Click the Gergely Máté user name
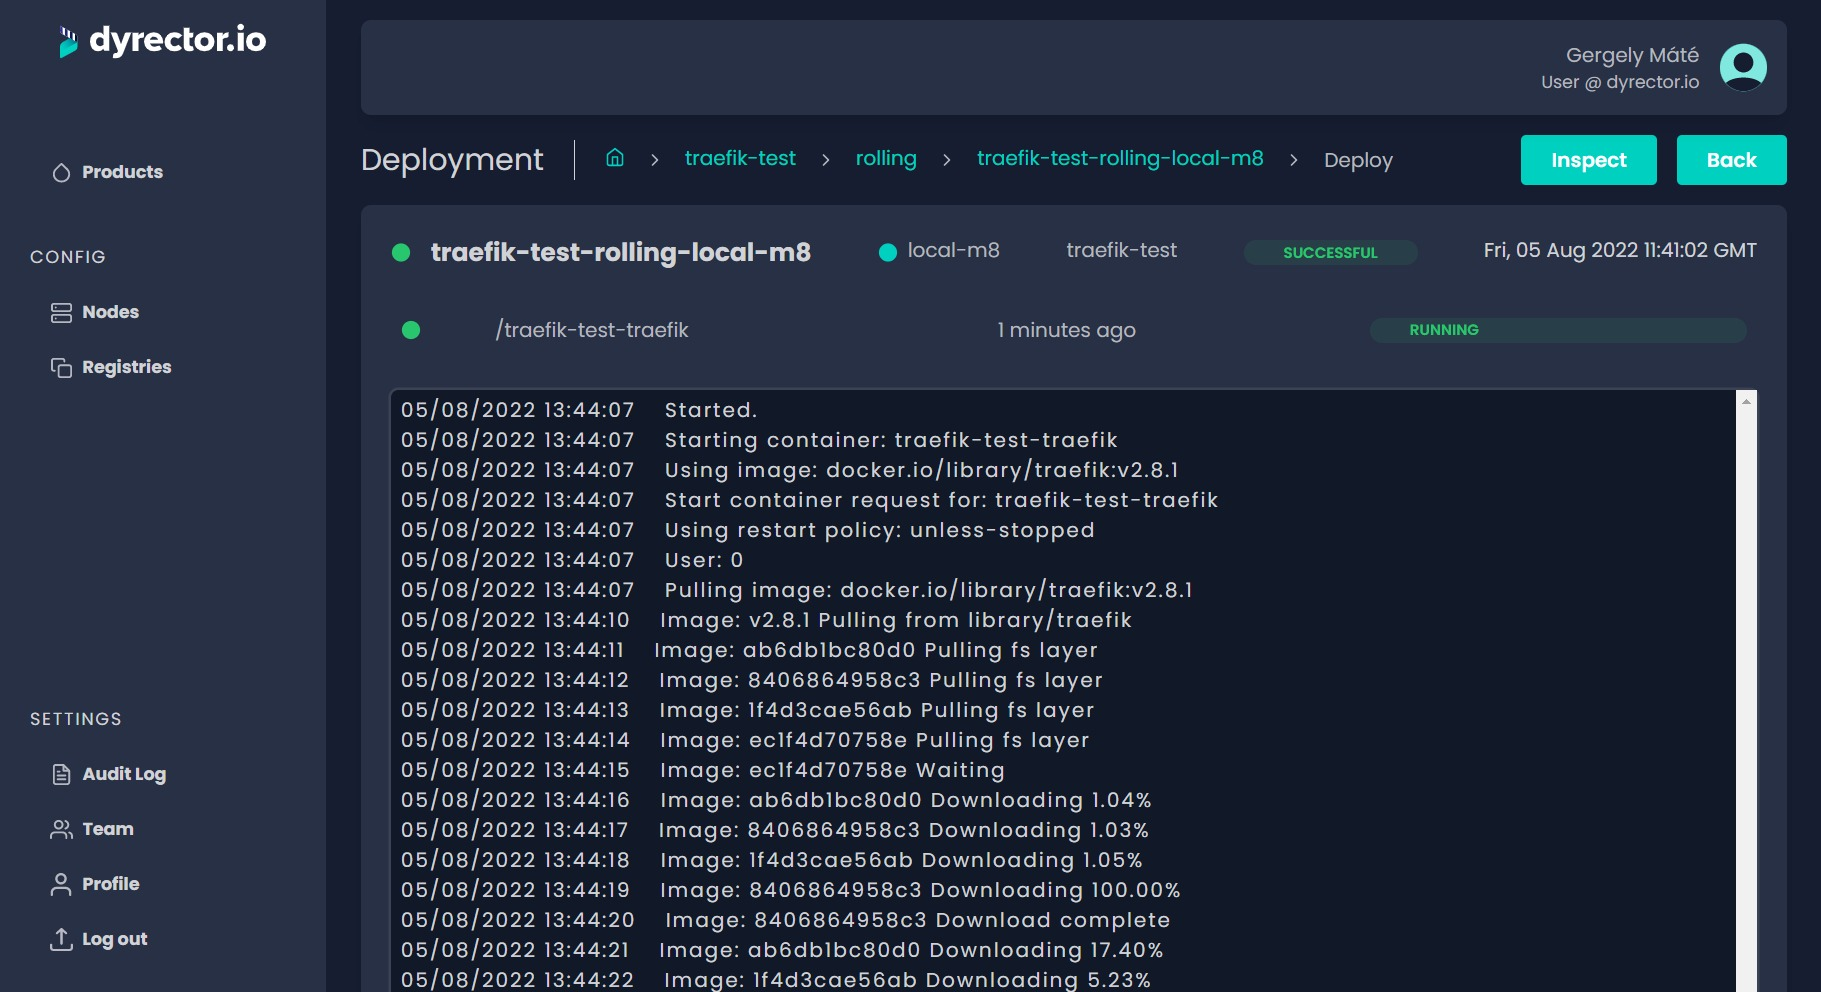This screenshot has width=1821, height=992. [x=1632, y=55]
